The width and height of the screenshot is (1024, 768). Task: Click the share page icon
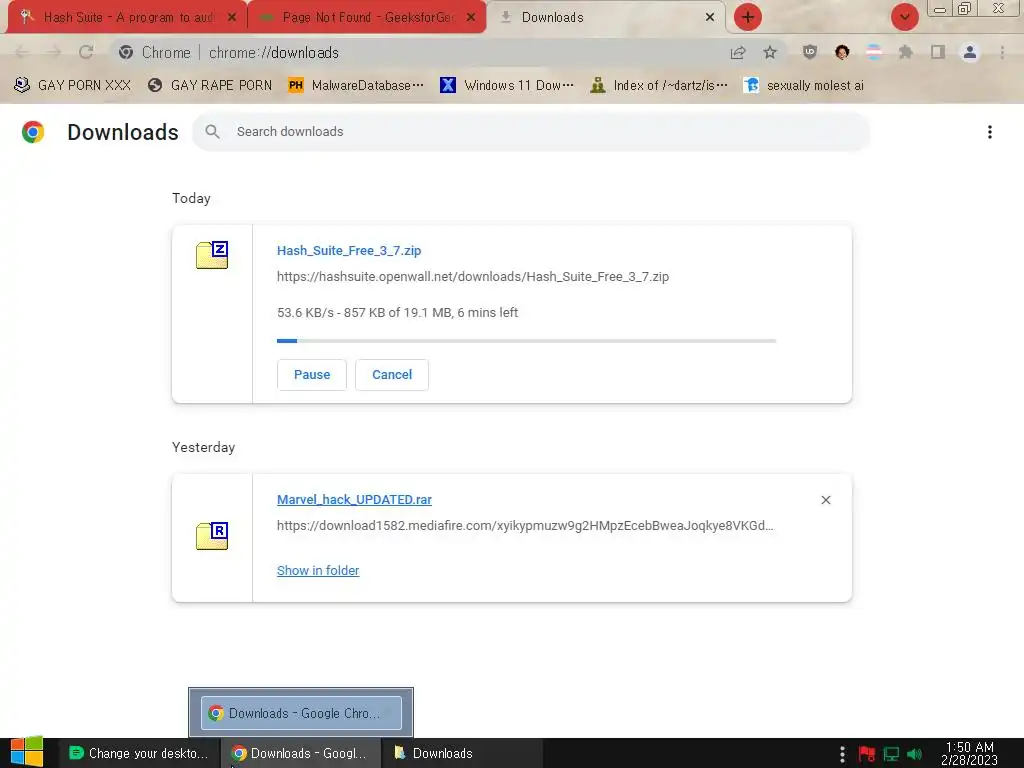(x=738, y=52)
